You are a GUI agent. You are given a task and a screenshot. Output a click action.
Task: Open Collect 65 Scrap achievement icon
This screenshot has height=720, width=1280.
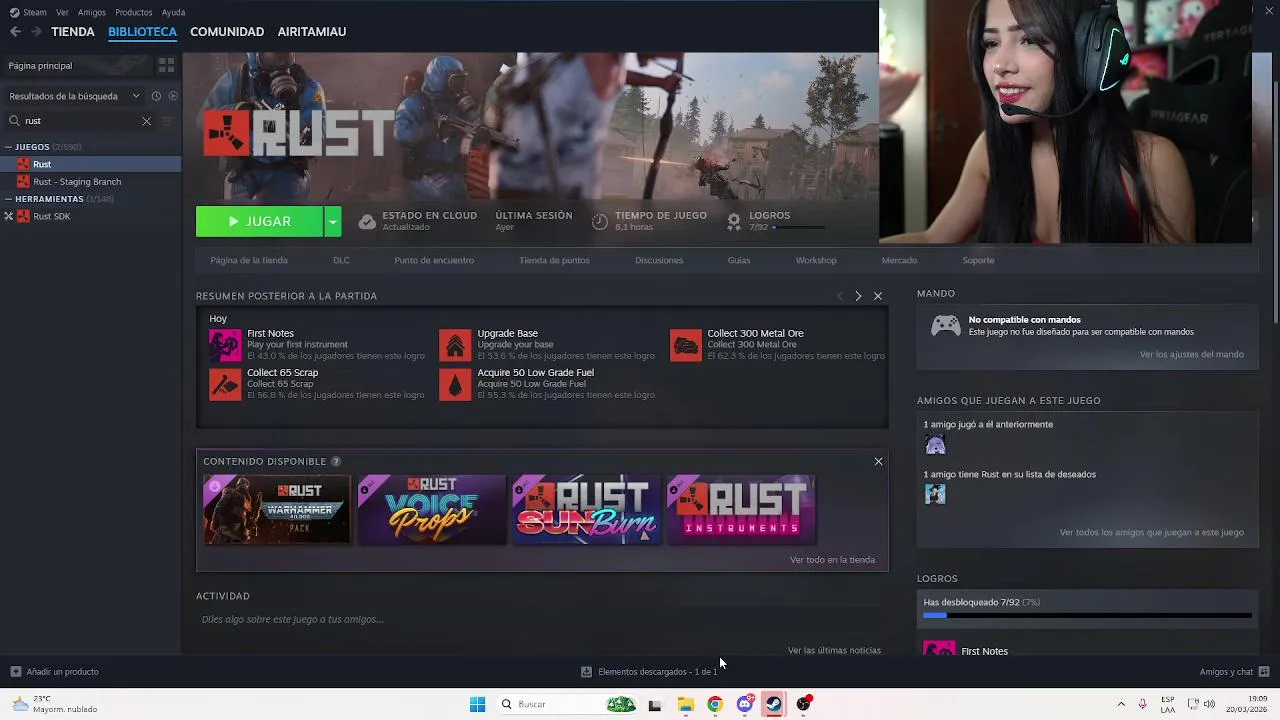point(225,384)
